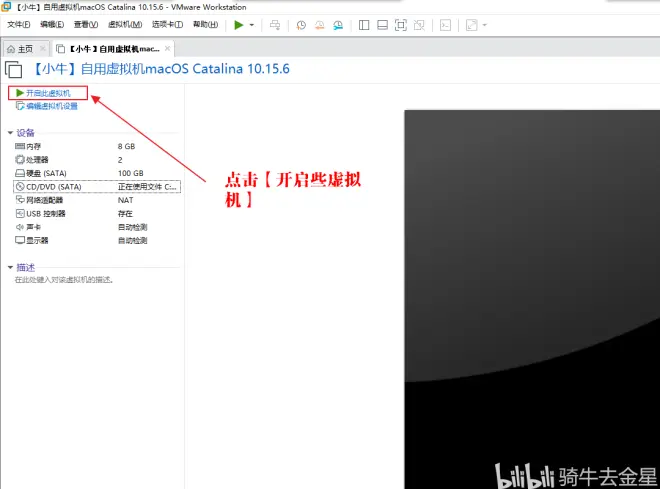
Task: Click the 100 GB disk size value
Action: click(x=130, y=173)
